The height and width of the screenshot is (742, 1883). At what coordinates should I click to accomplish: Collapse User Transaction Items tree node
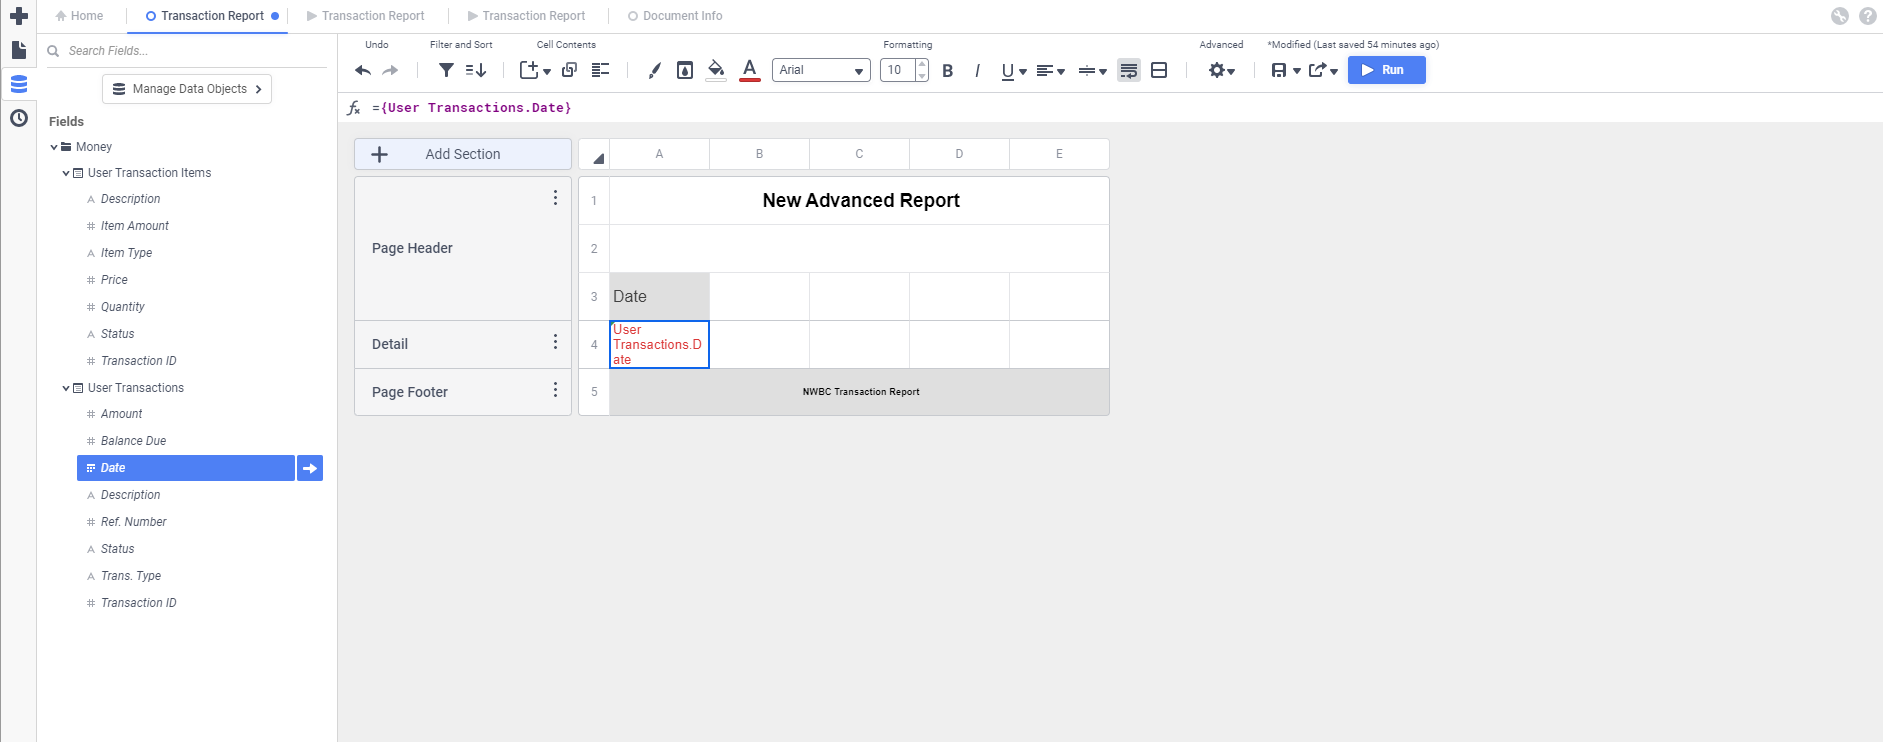(x=66, y=173)
